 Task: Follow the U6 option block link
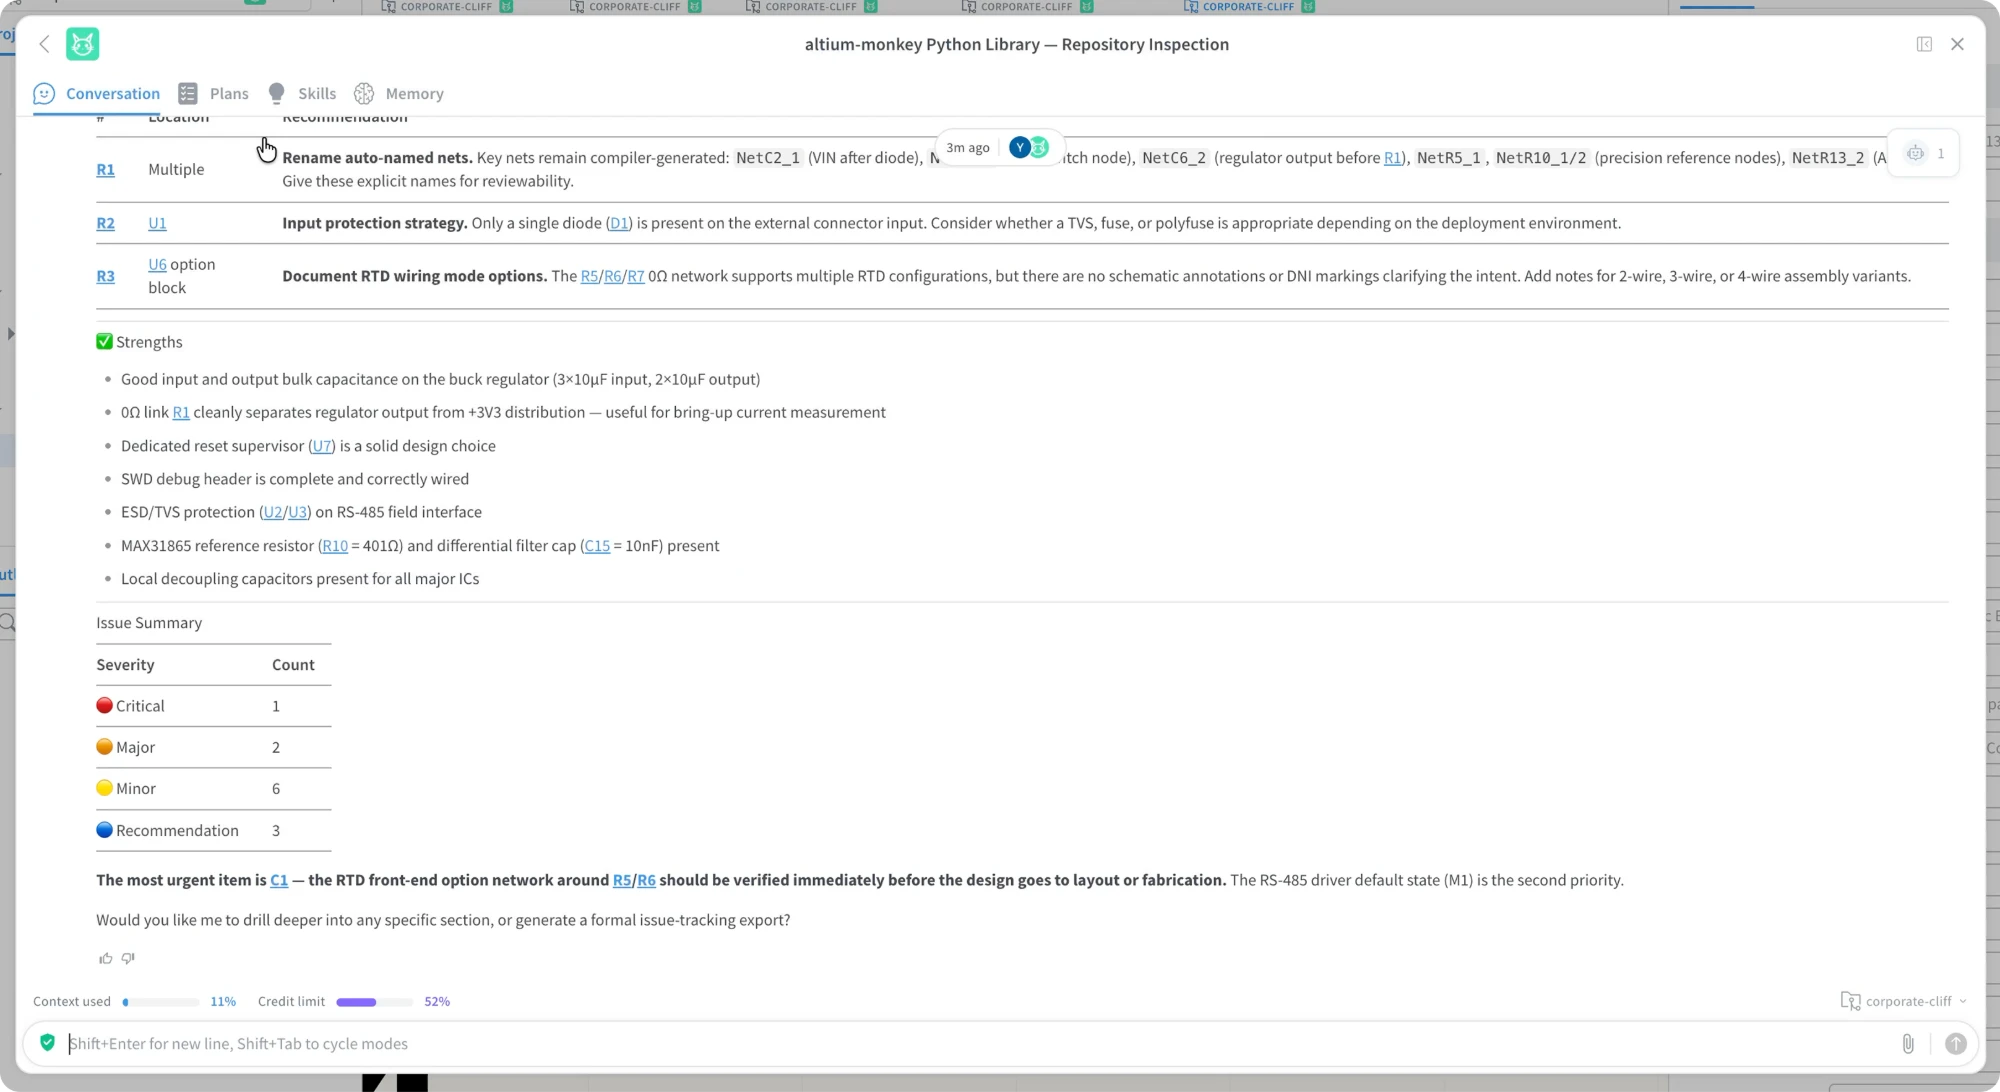(x=157, y=264)
